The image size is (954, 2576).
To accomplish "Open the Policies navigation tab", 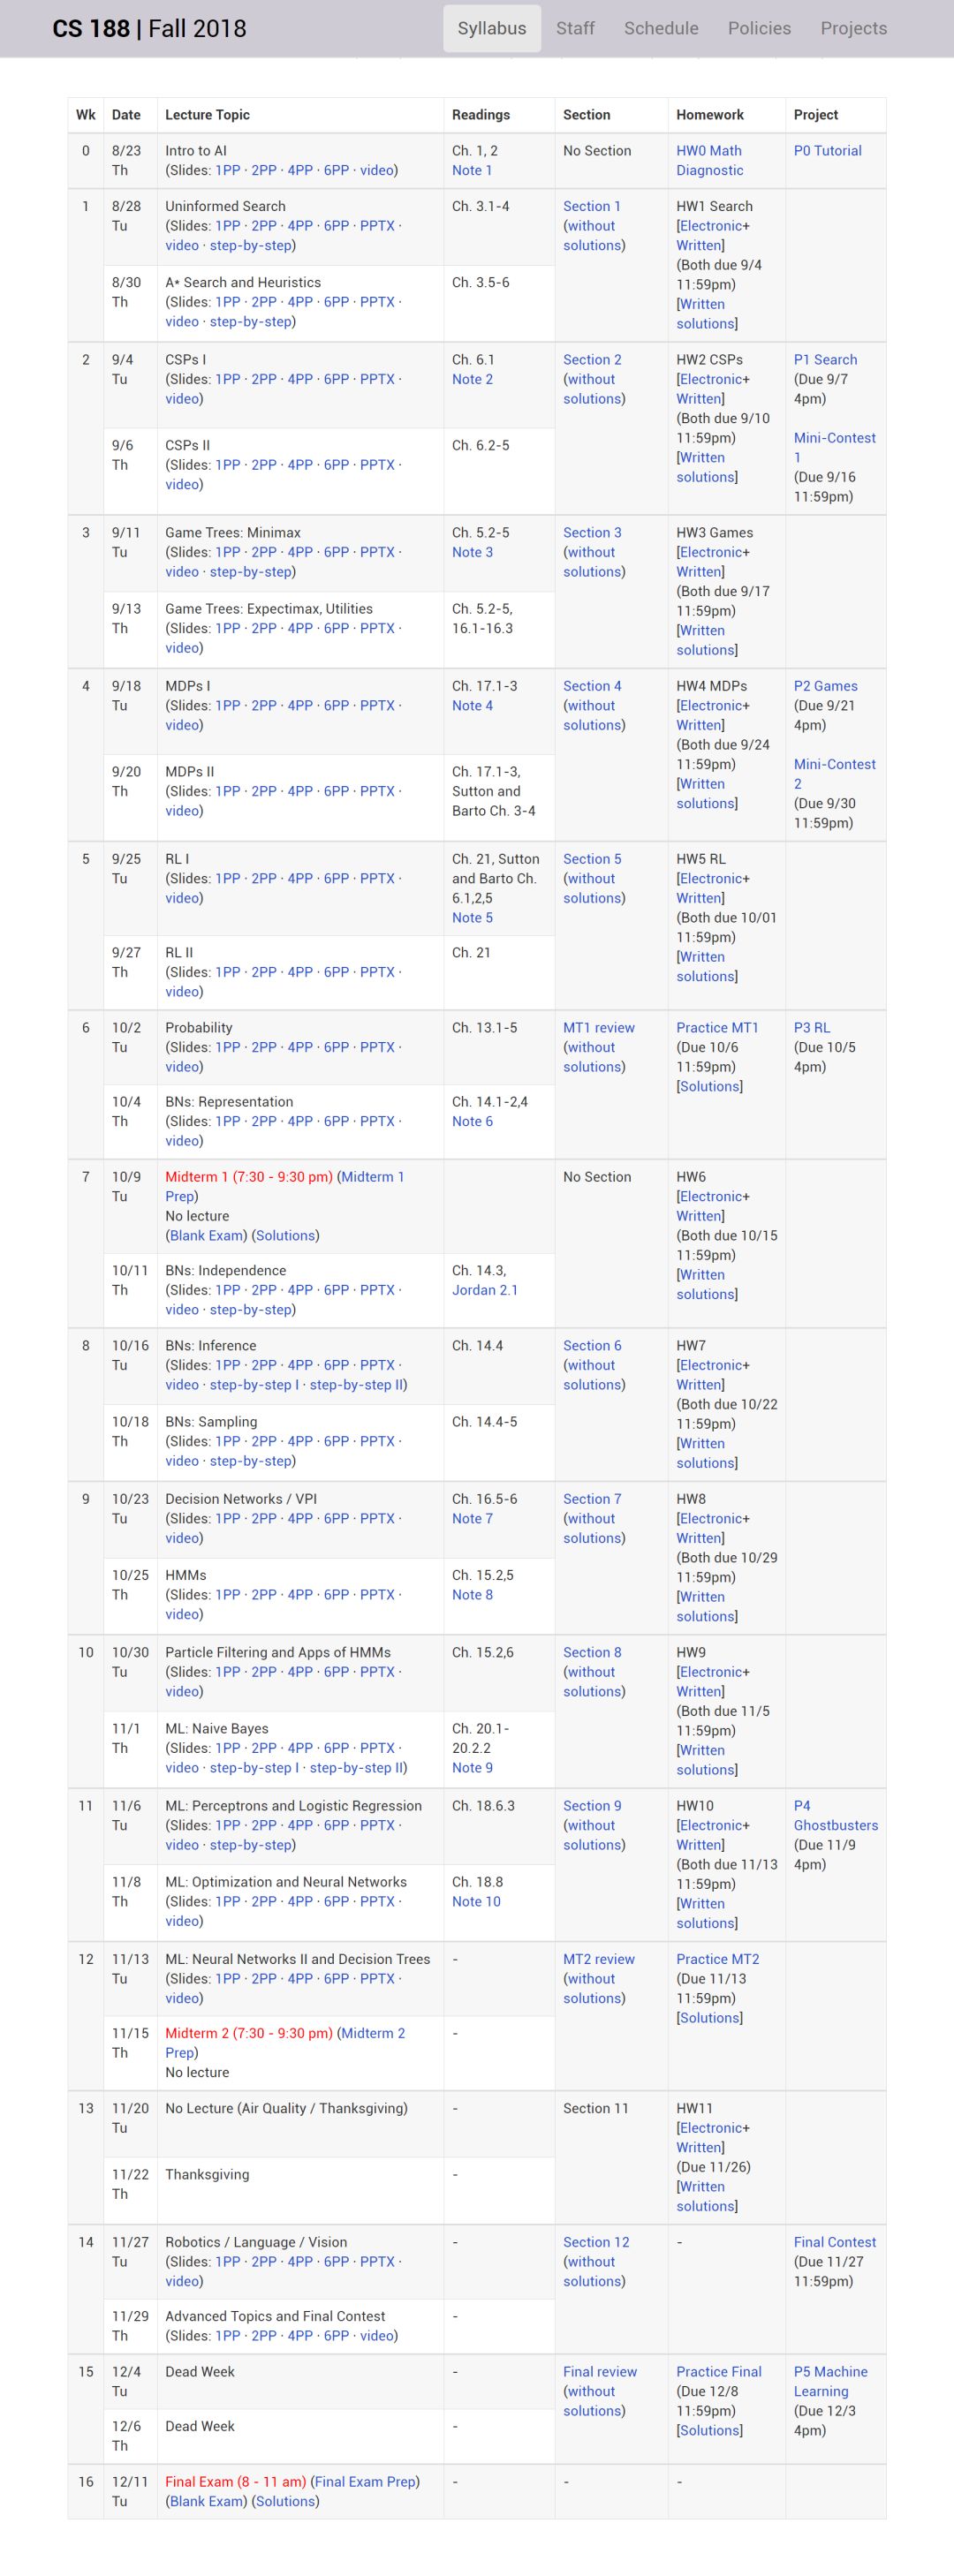I will click(x=759, y=28).
